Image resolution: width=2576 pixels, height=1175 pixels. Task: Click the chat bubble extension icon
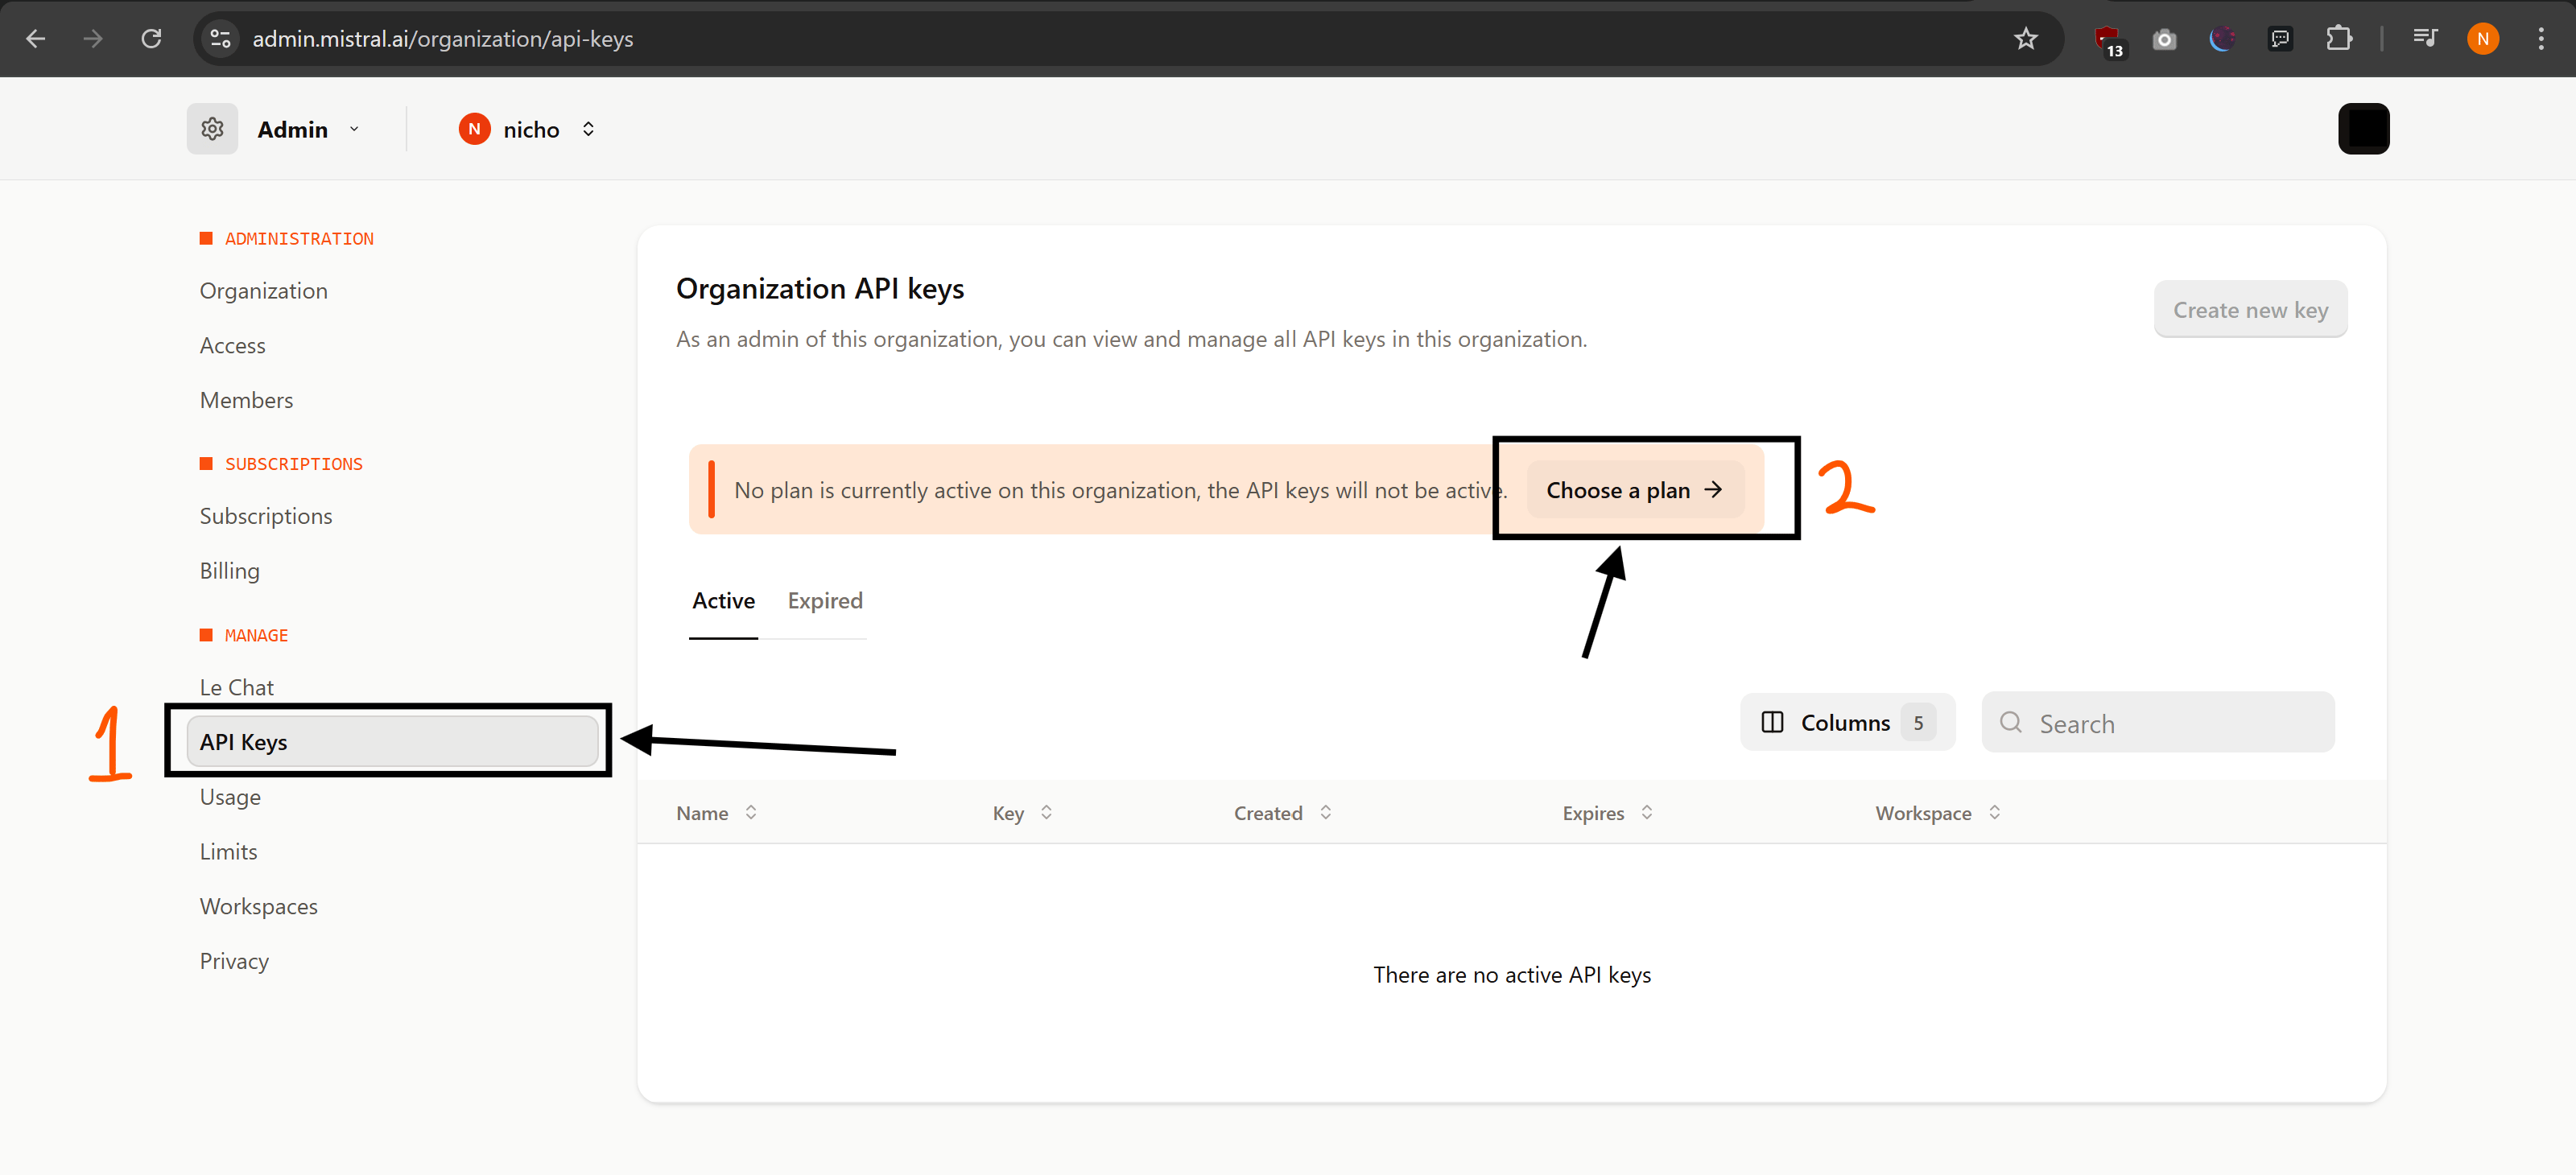coord(2280,39)
